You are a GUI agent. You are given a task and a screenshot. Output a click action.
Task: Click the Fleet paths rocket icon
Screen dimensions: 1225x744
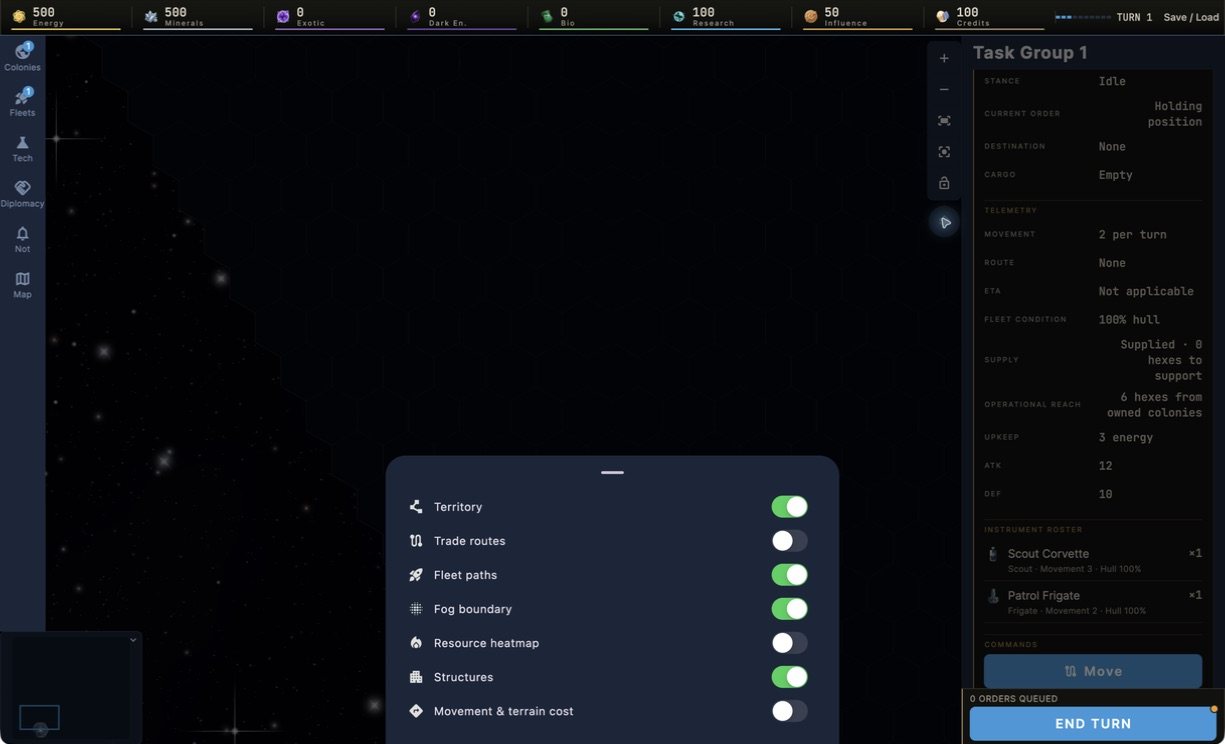(x=416, y=575)
